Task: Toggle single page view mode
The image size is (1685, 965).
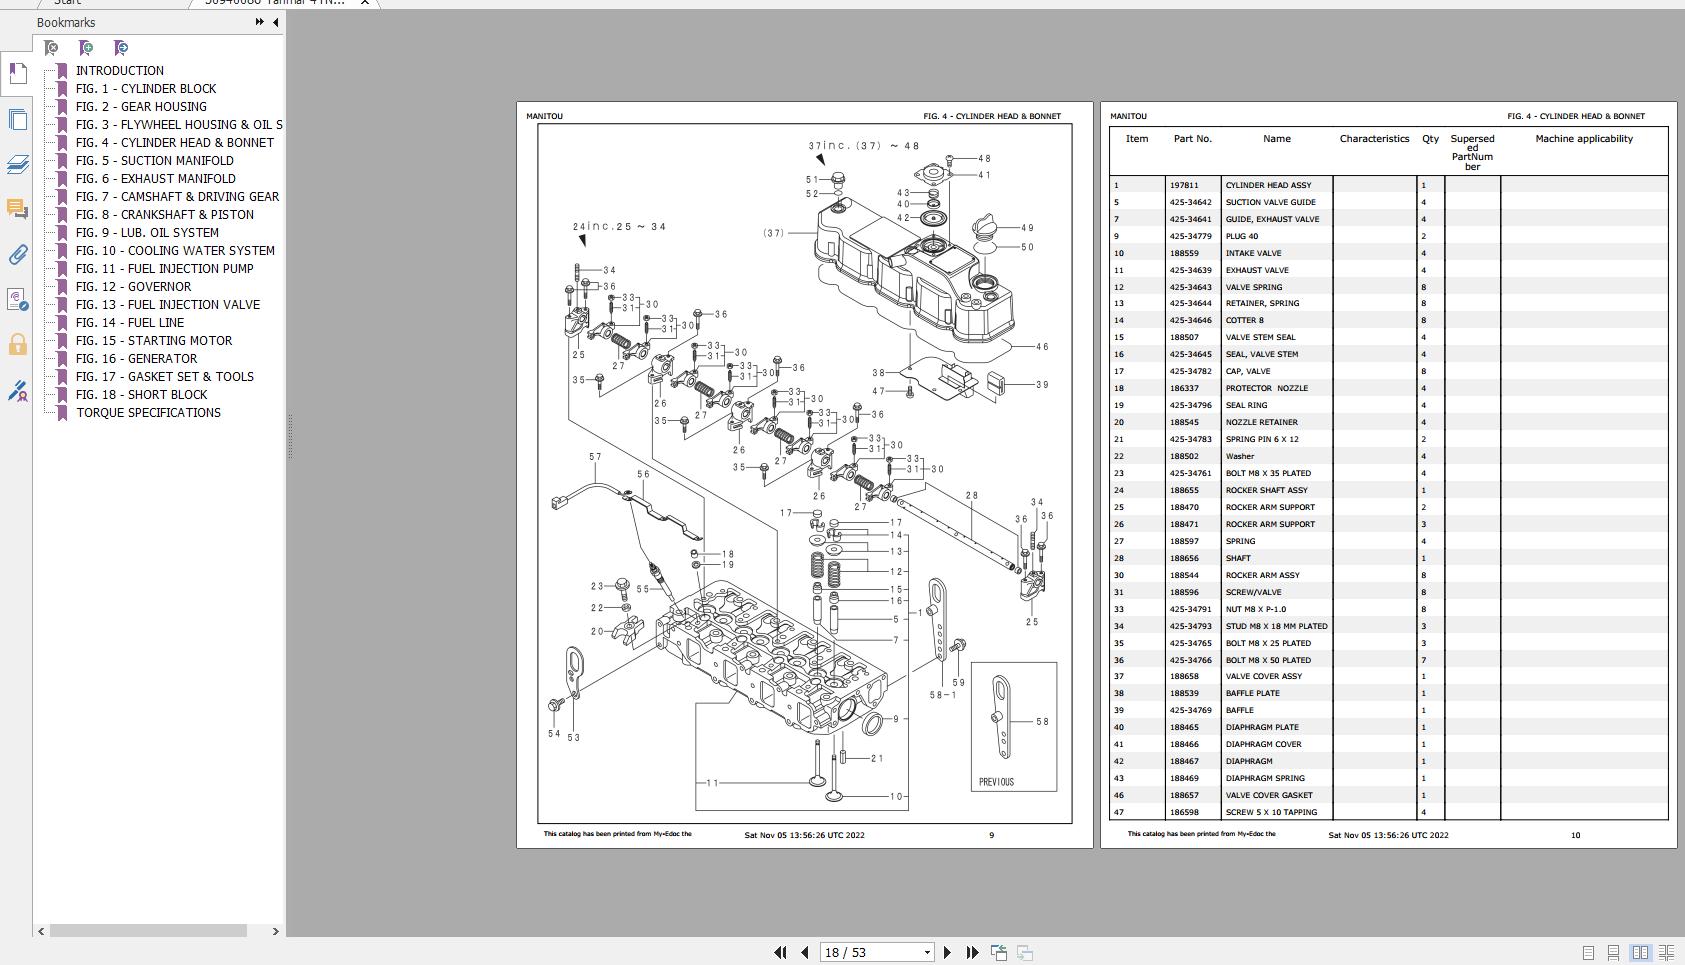Action: (x=1588, y=951)
